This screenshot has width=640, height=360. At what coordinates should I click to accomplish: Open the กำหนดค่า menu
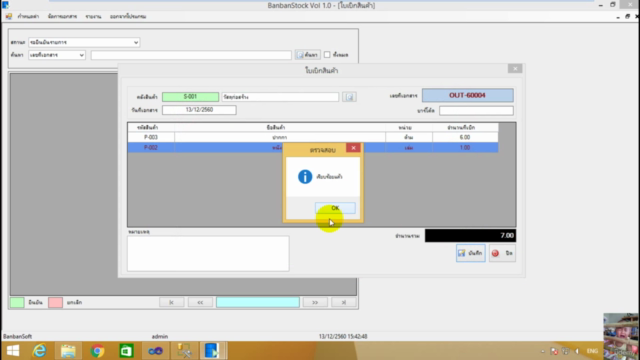click(28, 17)
